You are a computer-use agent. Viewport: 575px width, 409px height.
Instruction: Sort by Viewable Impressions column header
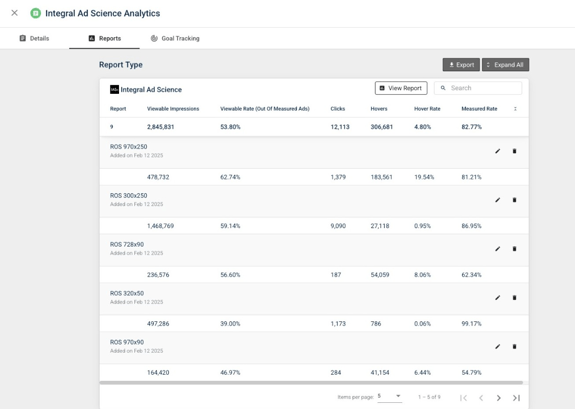click(x=173, y=109)
